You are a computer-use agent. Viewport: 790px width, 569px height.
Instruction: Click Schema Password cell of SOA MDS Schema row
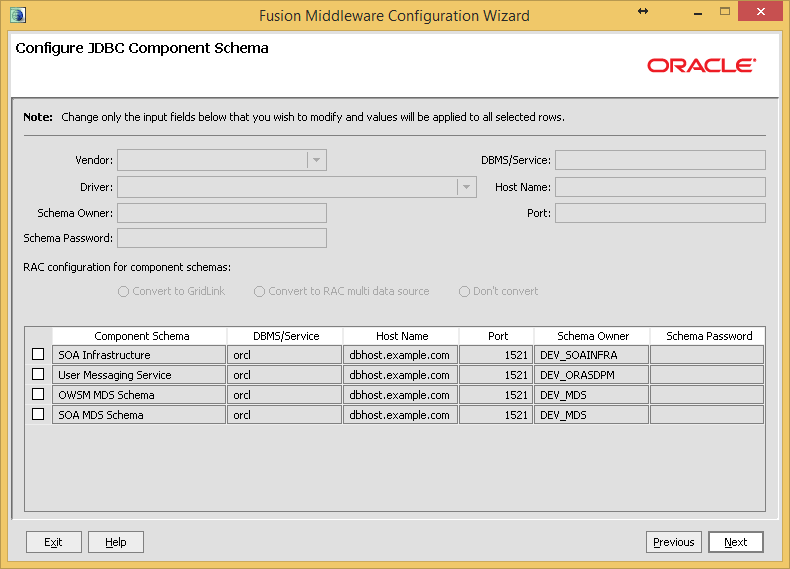[x=707, y=415]
